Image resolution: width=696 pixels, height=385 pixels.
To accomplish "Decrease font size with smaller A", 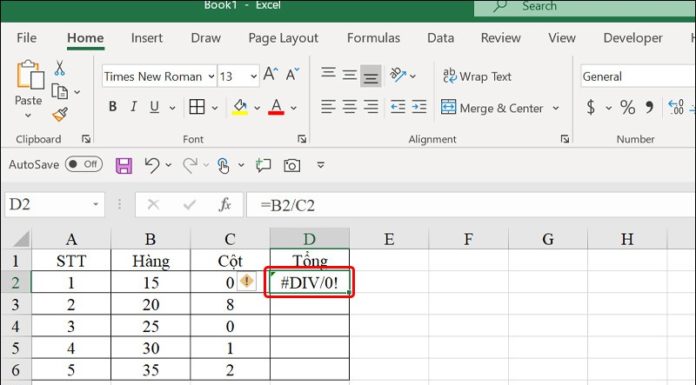I will 292,74.
